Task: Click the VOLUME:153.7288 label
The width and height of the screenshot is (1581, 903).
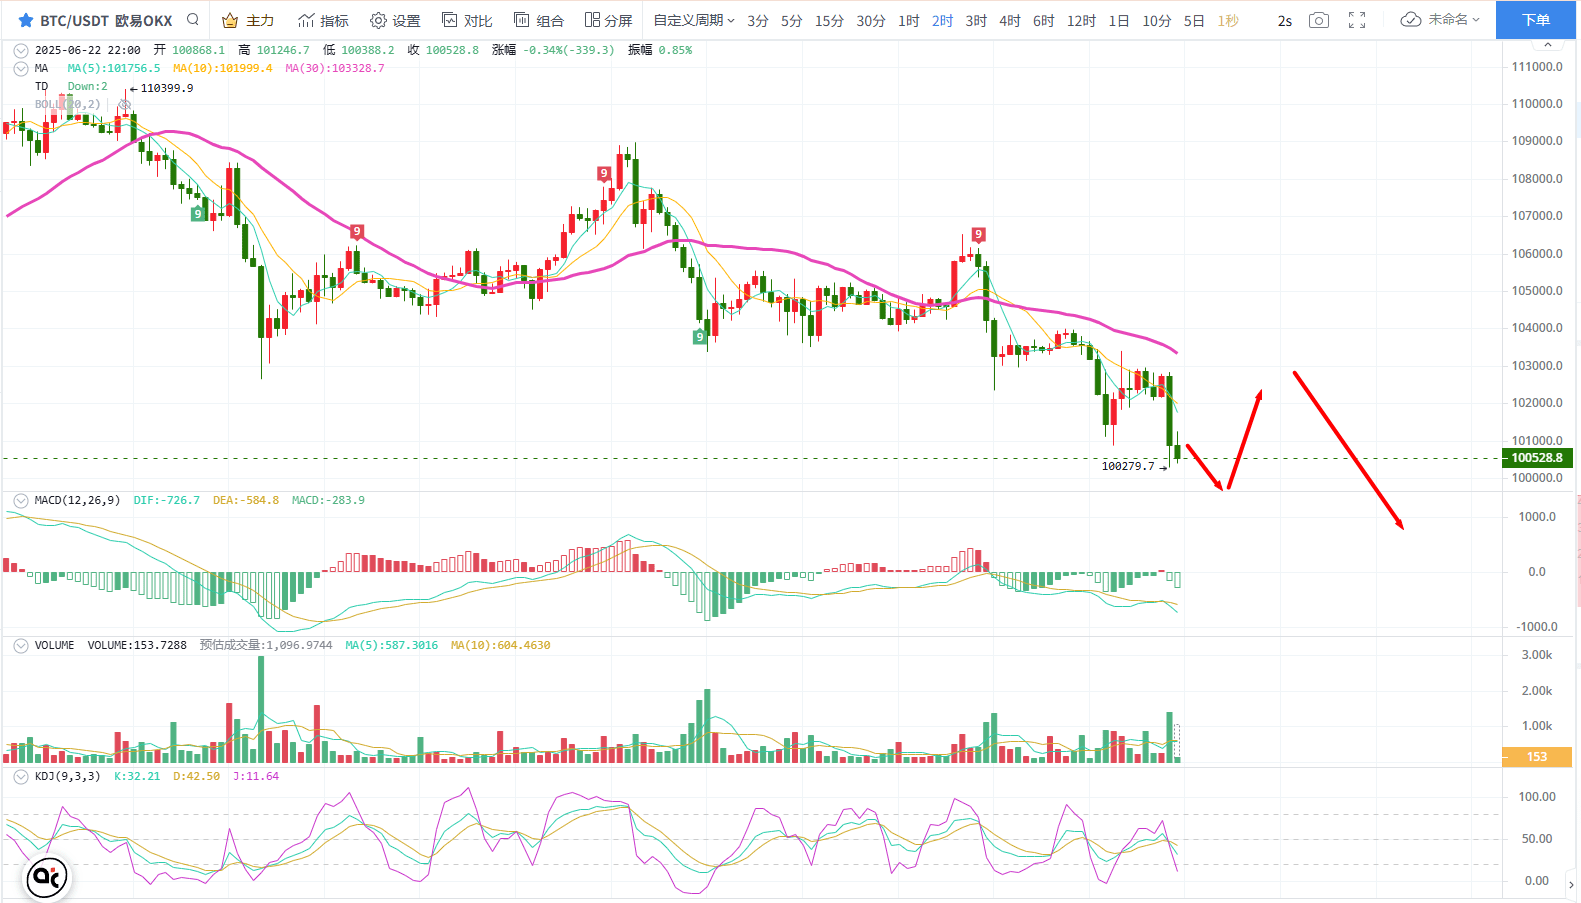Action: click(x=137, y=645)
